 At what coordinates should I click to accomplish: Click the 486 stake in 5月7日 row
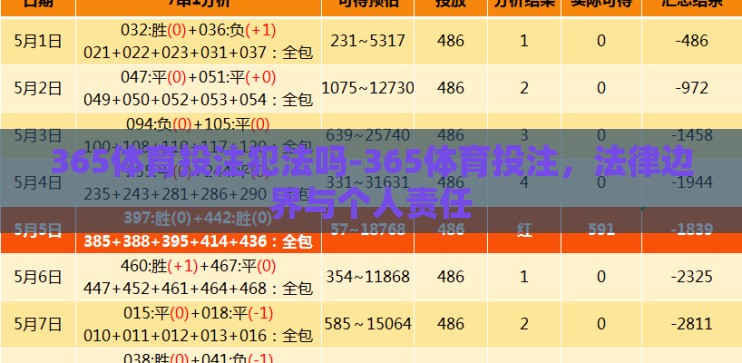coord(450,324)
